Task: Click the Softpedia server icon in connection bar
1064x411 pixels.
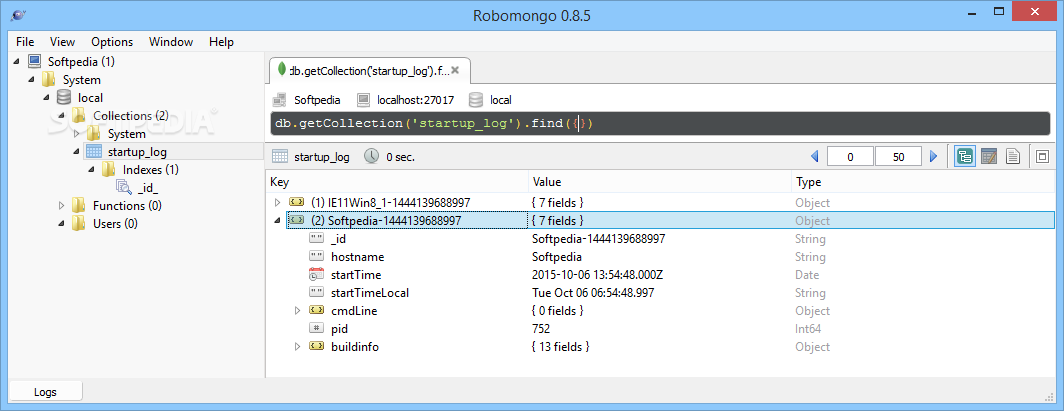Action: (x=279, y=100)
